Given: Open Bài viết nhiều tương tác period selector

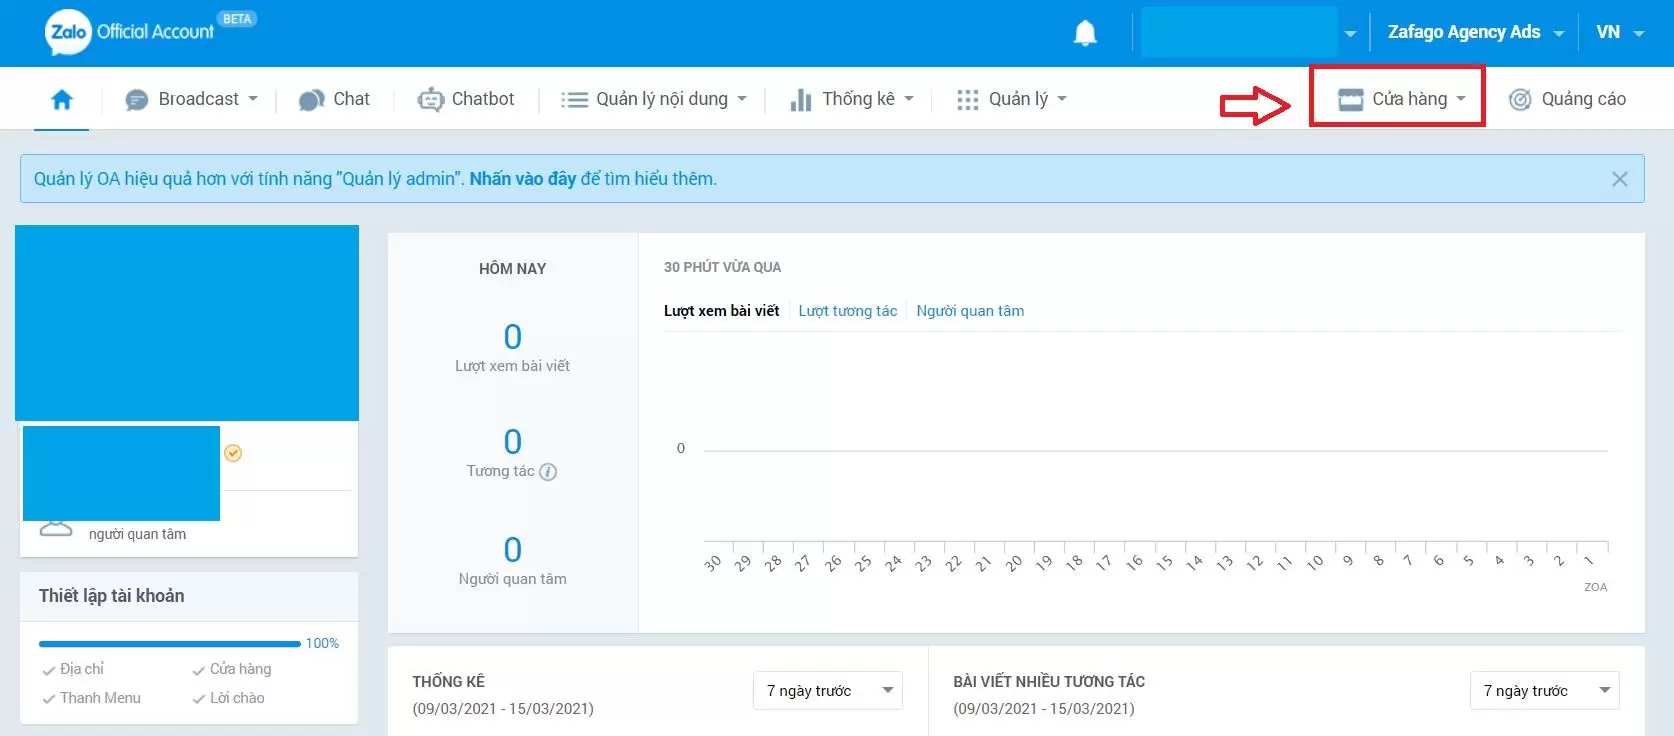Looking at the screenshot, I should [1544, 690].
